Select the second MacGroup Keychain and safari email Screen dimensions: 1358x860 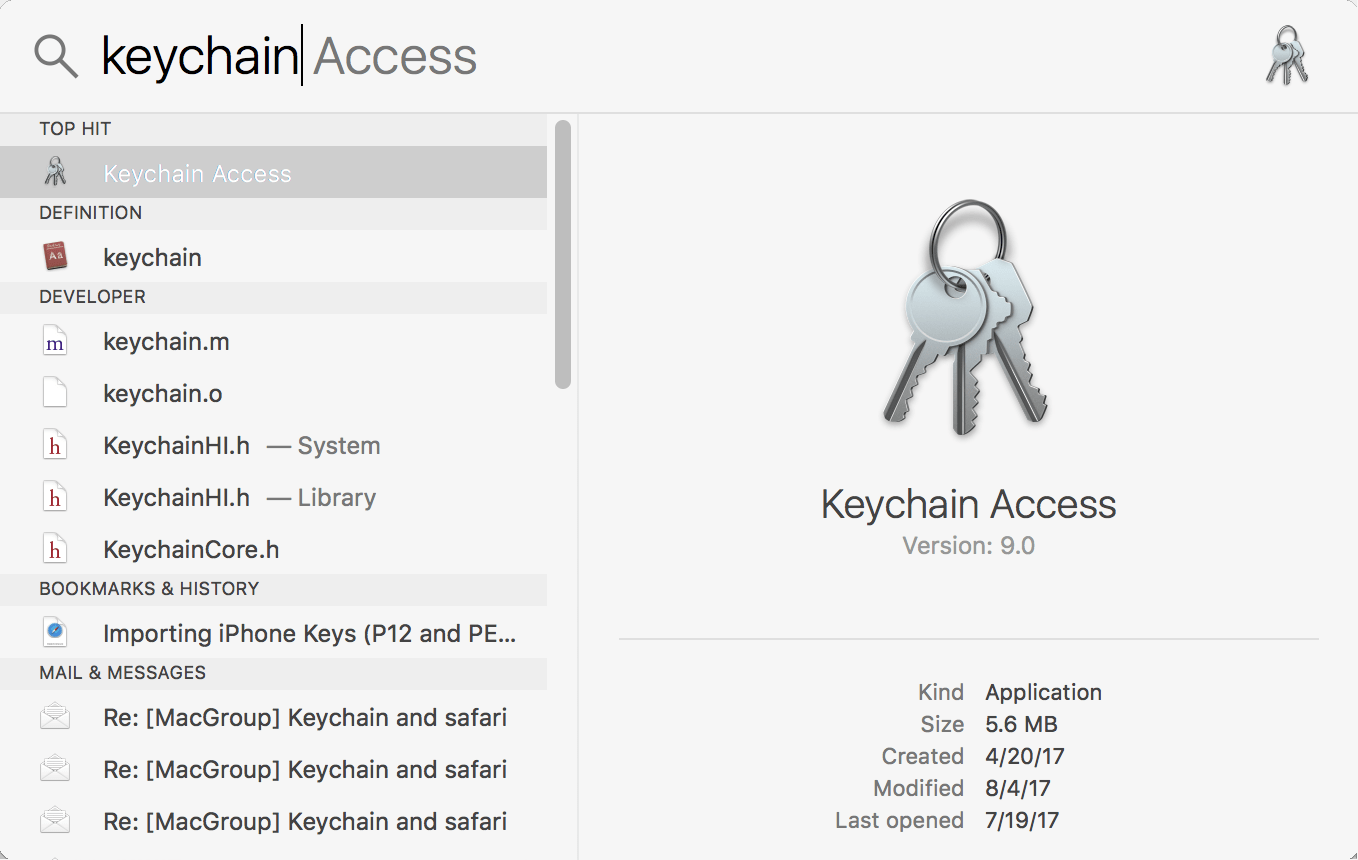pos(306,768)
